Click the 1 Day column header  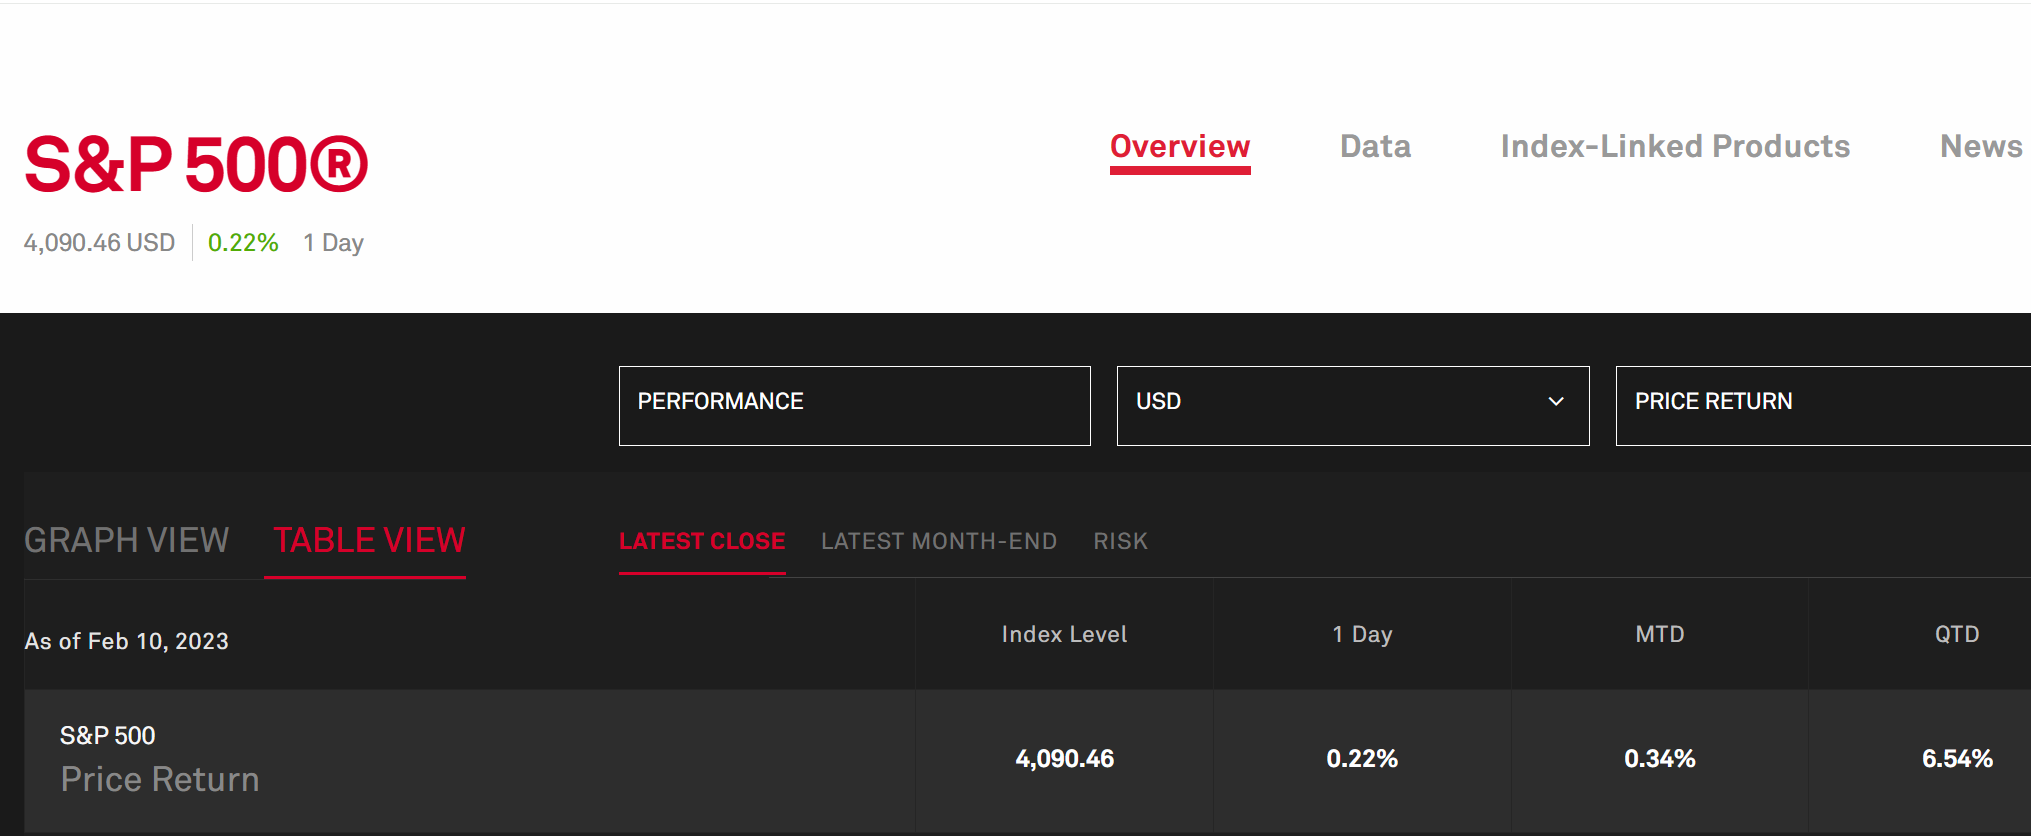[1362, 634]
